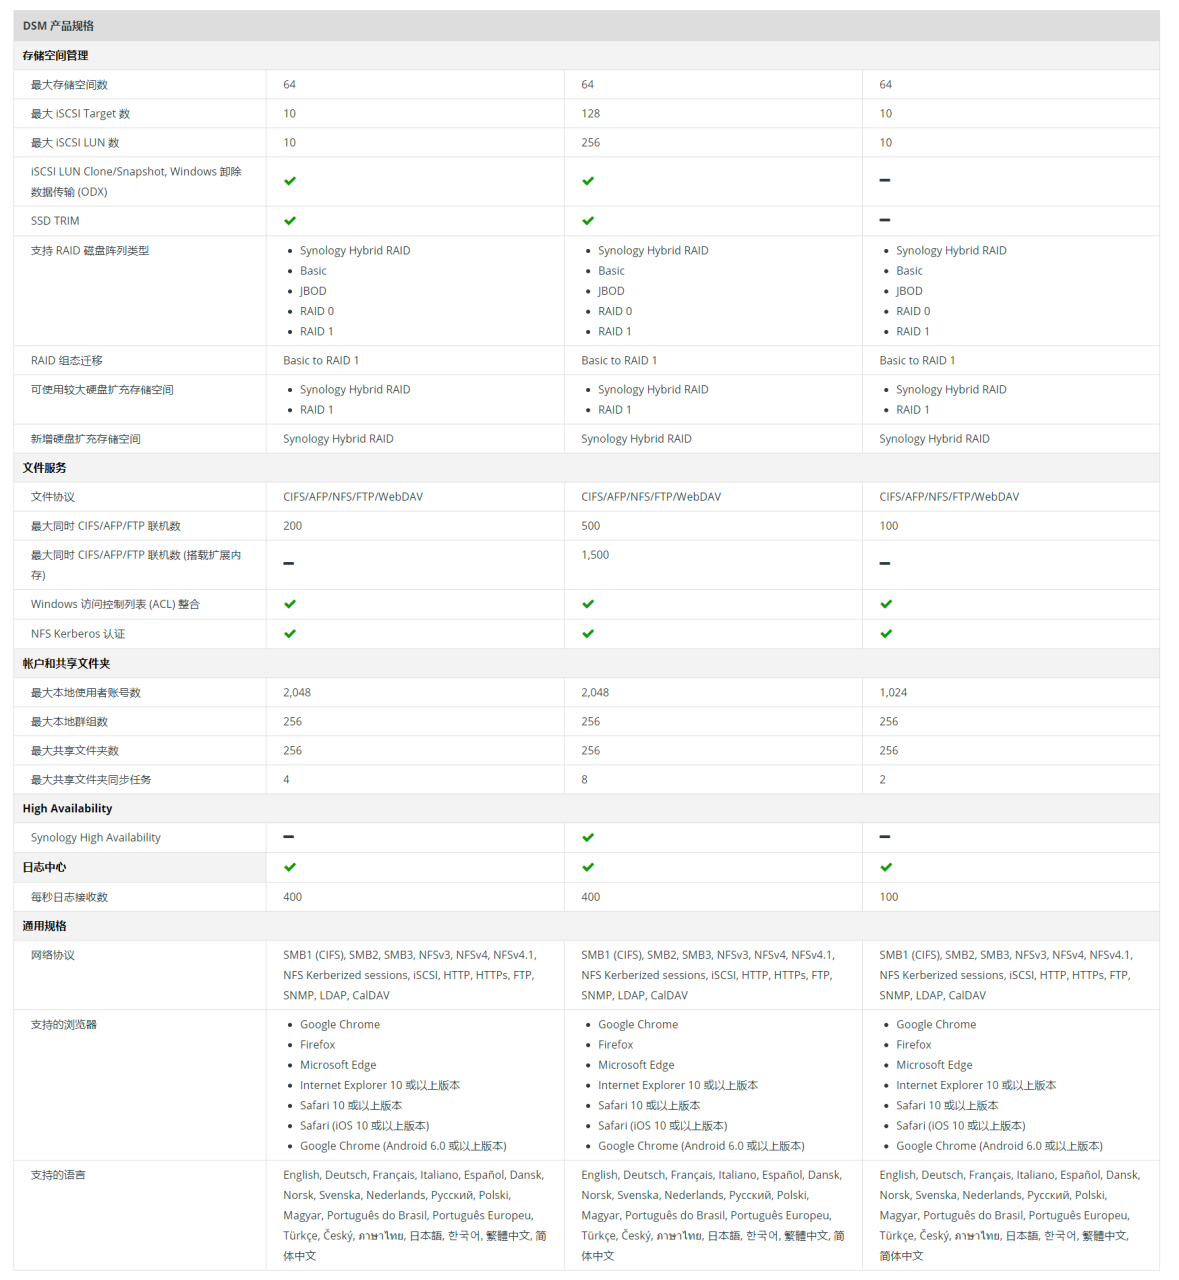Click the iSCSI LUN Clone checkmark in second column
This screenshot has height=1280, width=1179.
pos(588,181)
